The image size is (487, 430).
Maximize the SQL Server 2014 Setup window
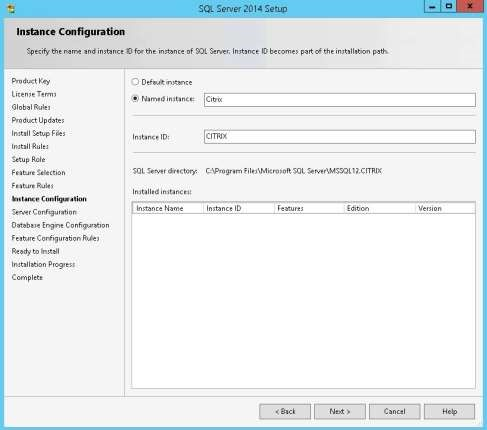coord(449,7)
